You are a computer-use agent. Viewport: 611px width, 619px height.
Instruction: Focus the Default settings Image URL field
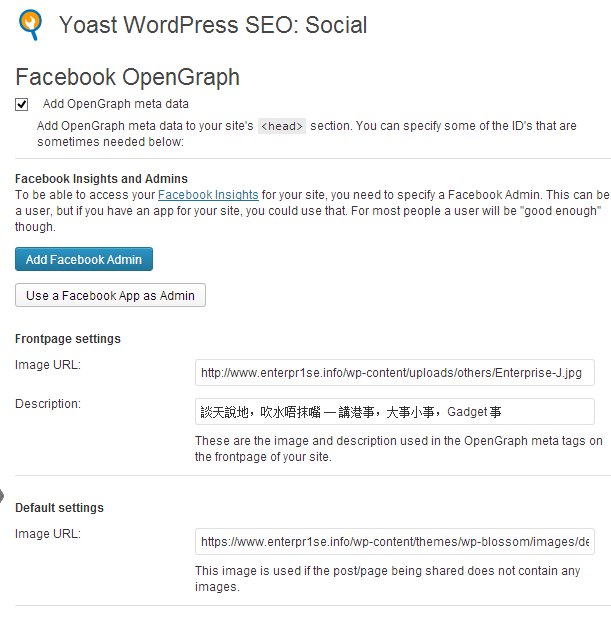[x=395, y=541]
